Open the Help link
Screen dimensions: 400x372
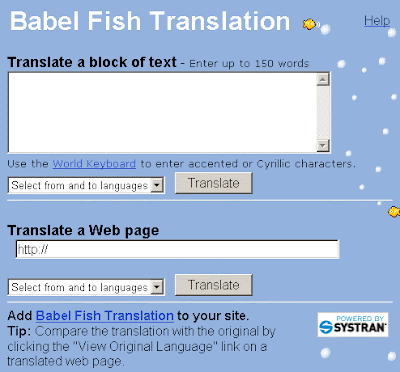point(377,21)
